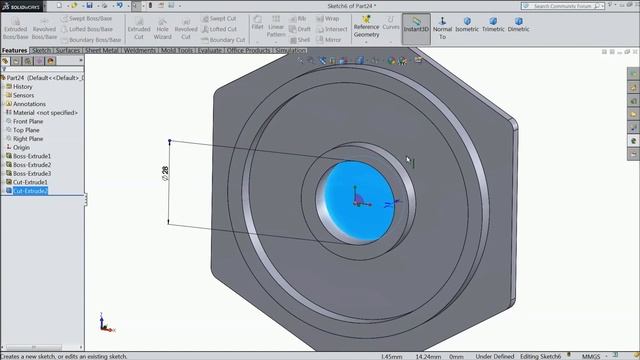Select the Shell tool
Screen dimensions: 640x360
click(x=300, y=40)
